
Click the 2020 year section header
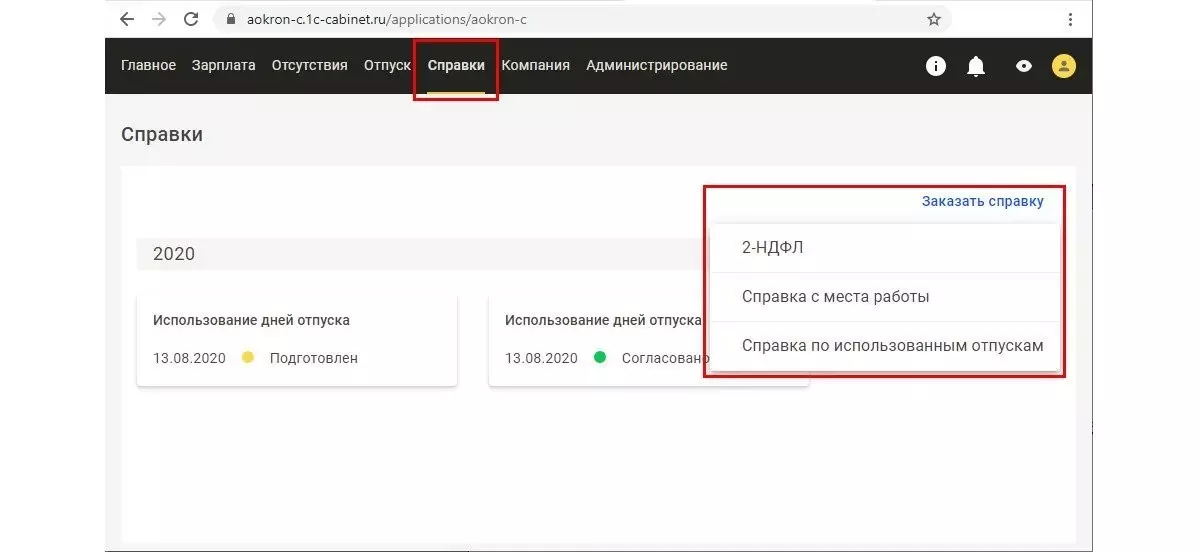coord(424,254)
